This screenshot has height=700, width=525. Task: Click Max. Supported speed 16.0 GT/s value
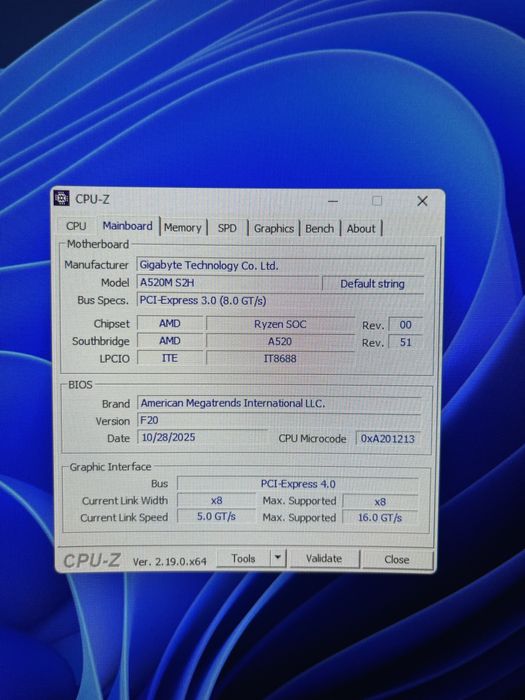click(380, 518)
